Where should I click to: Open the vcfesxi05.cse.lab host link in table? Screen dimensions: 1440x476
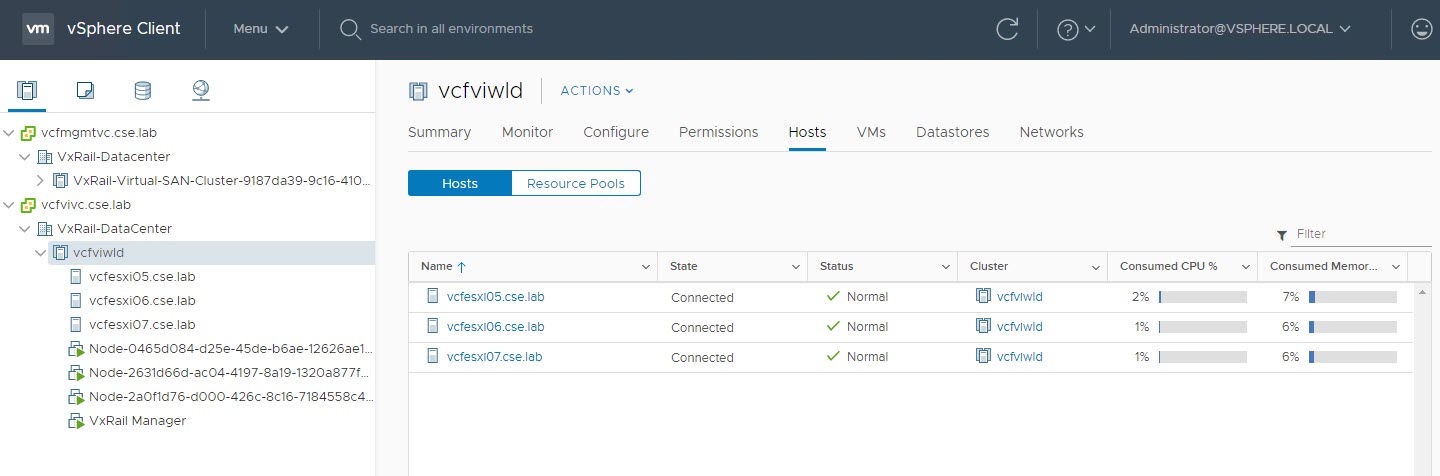495,297
